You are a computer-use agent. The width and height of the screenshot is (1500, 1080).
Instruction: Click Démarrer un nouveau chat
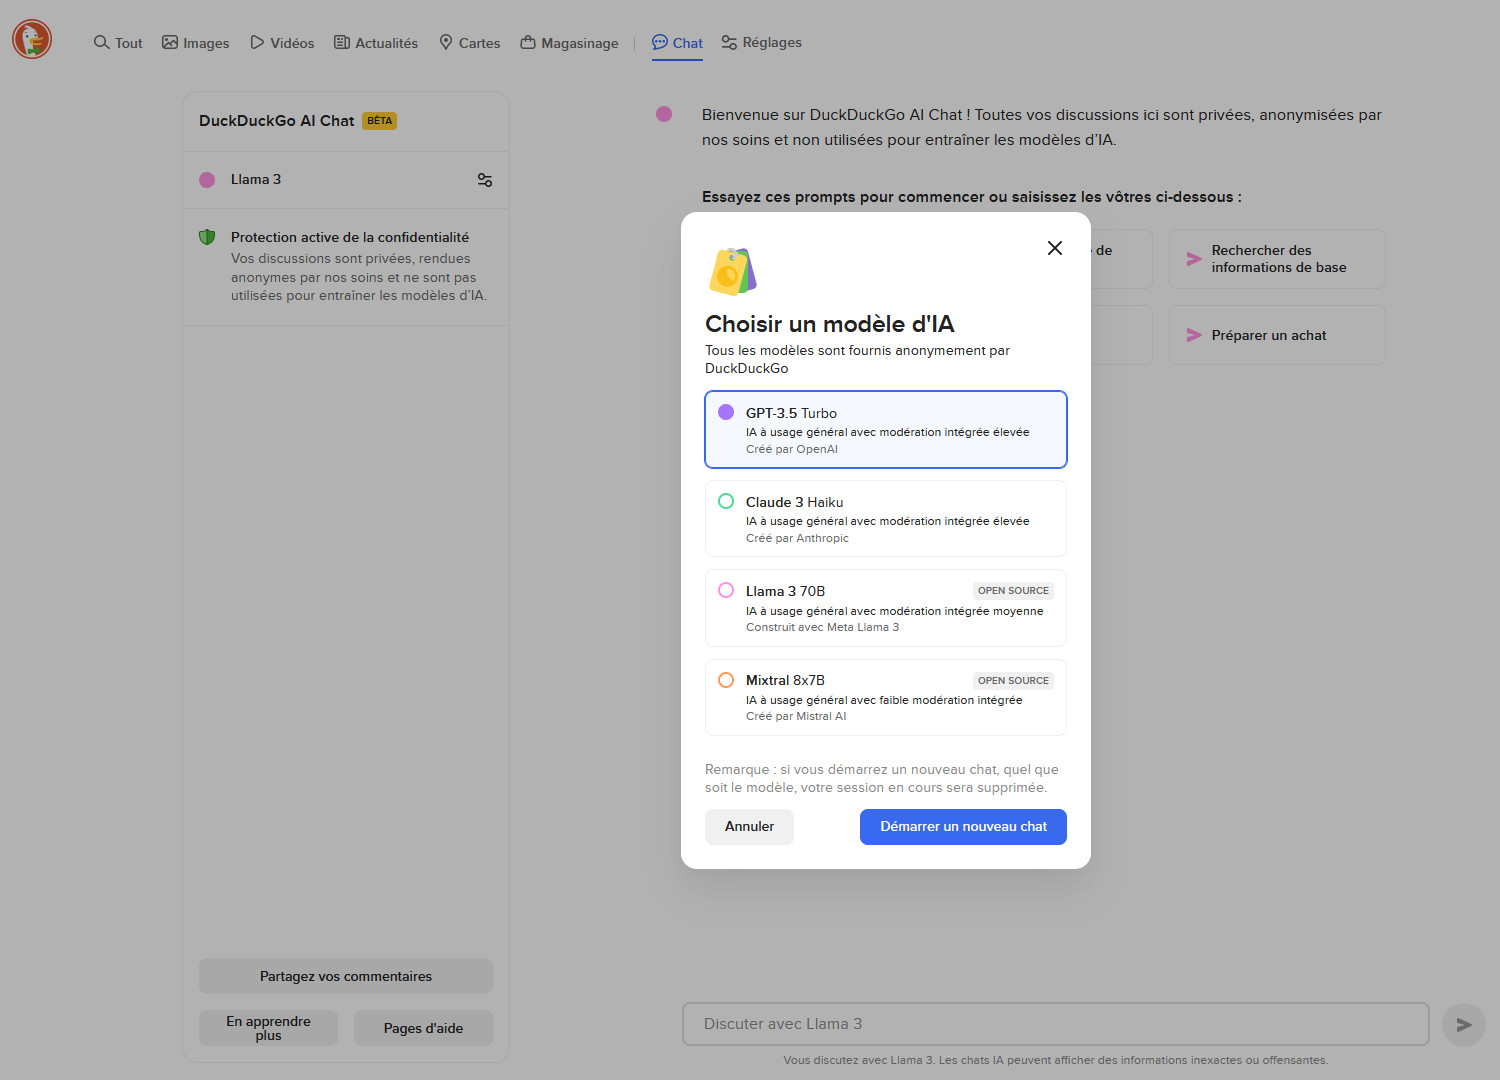(963, 827)
